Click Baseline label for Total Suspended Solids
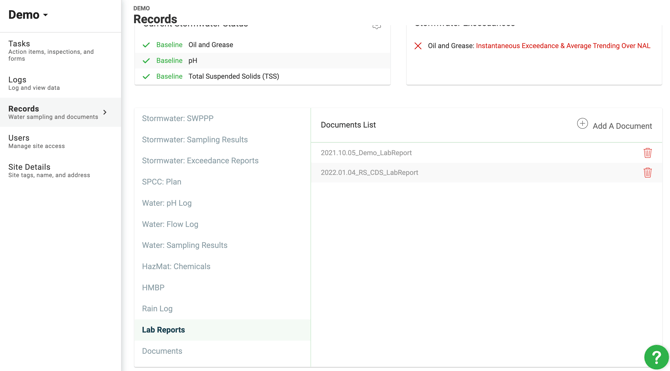Viewport: 670px width, 371px height. click(x=169, y=77)
